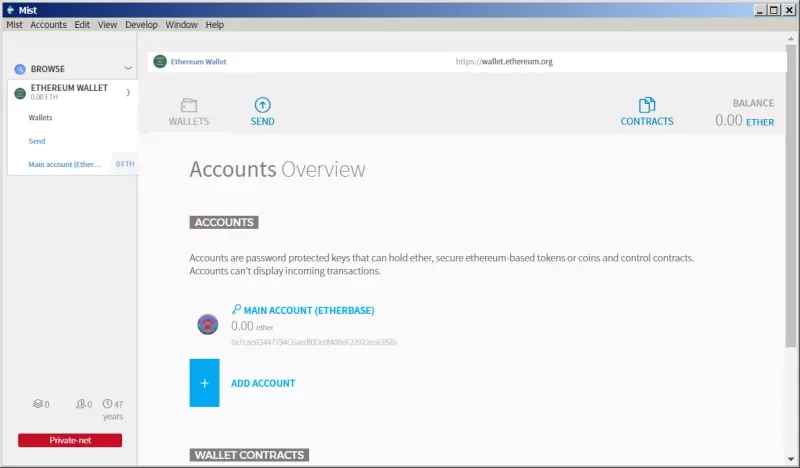Click the Mist title bar app icon
Screen dimensions: 800x468
[10, 10]
